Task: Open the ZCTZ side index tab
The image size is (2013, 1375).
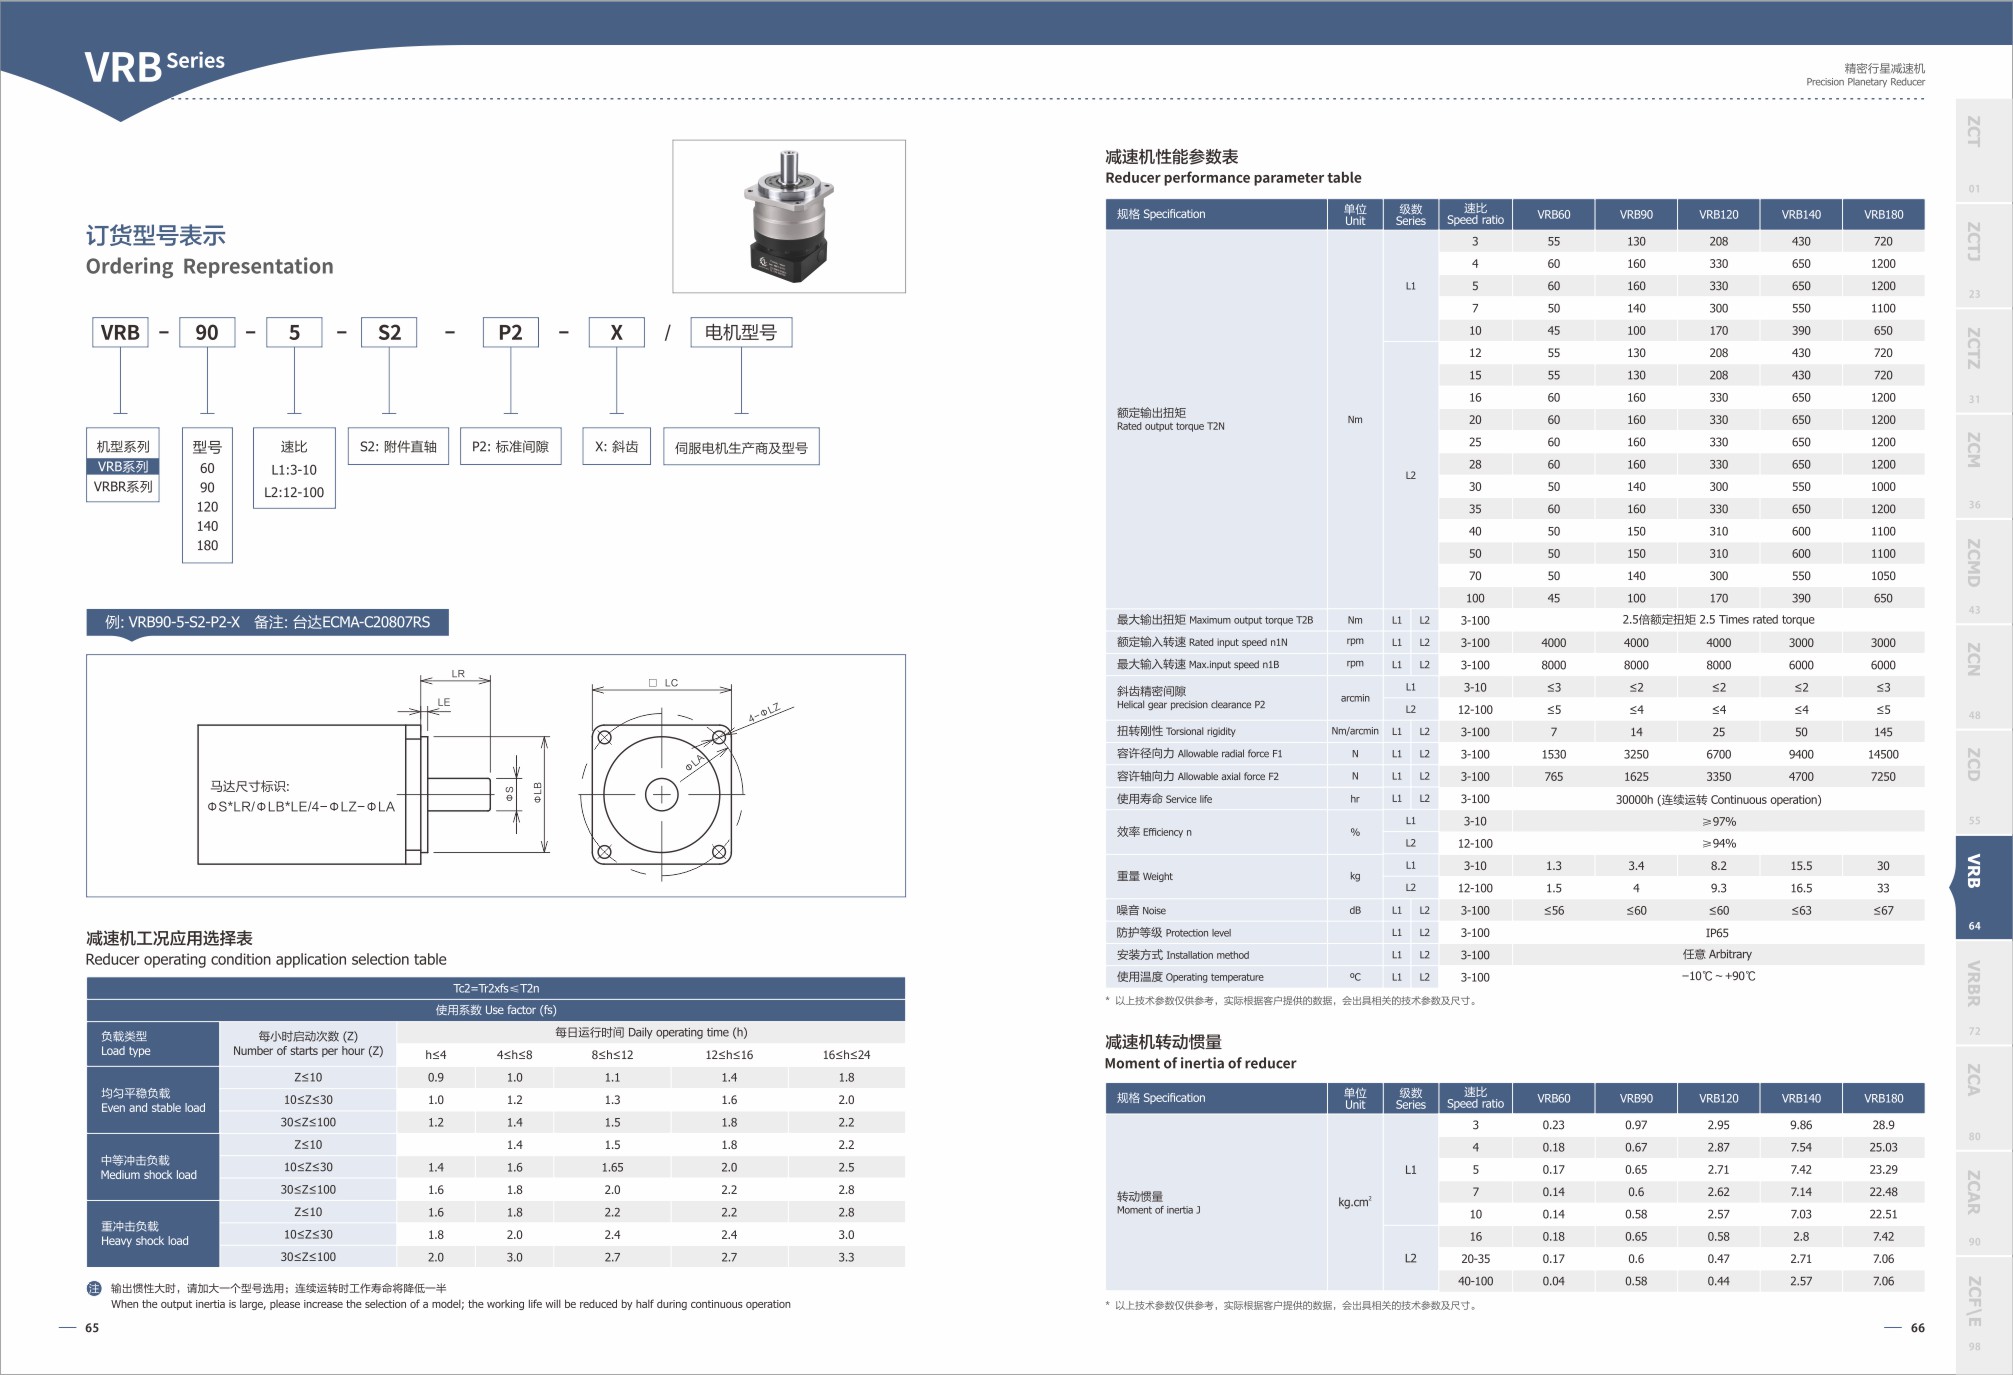Action: (1983, 359)
